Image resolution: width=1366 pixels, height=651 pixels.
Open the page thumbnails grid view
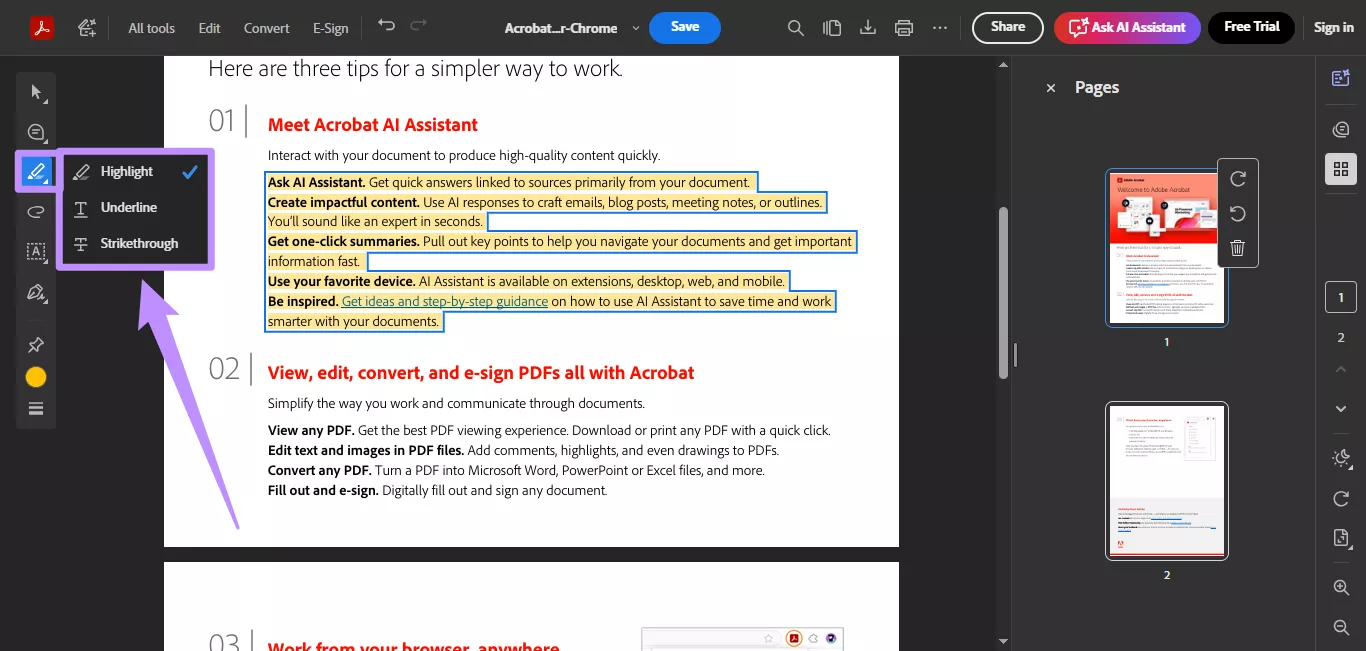coord(1340,168)
